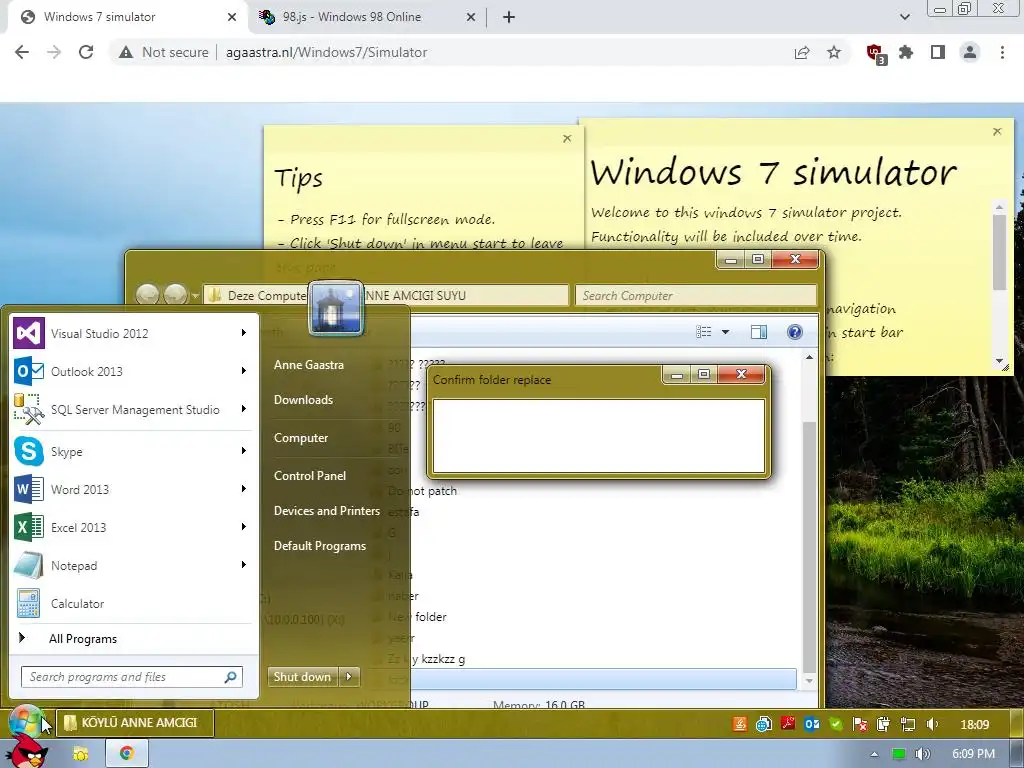This screenshot has height=768, width=1024.
Task: Expand Excel 2013 submenu arrow
Action: [x=244, y=526]
